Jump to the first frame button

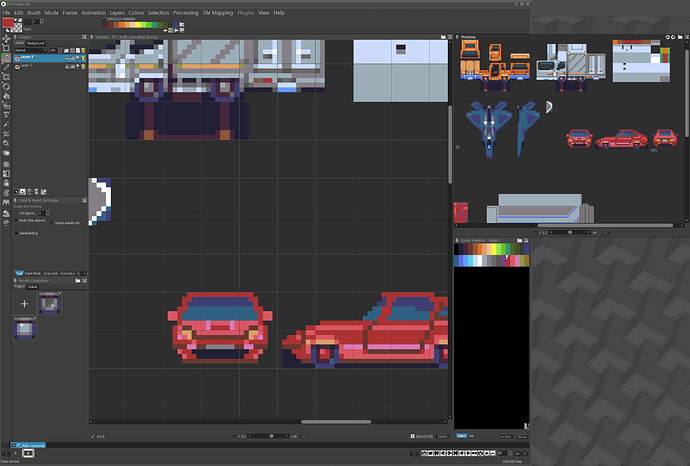[437, 453]
